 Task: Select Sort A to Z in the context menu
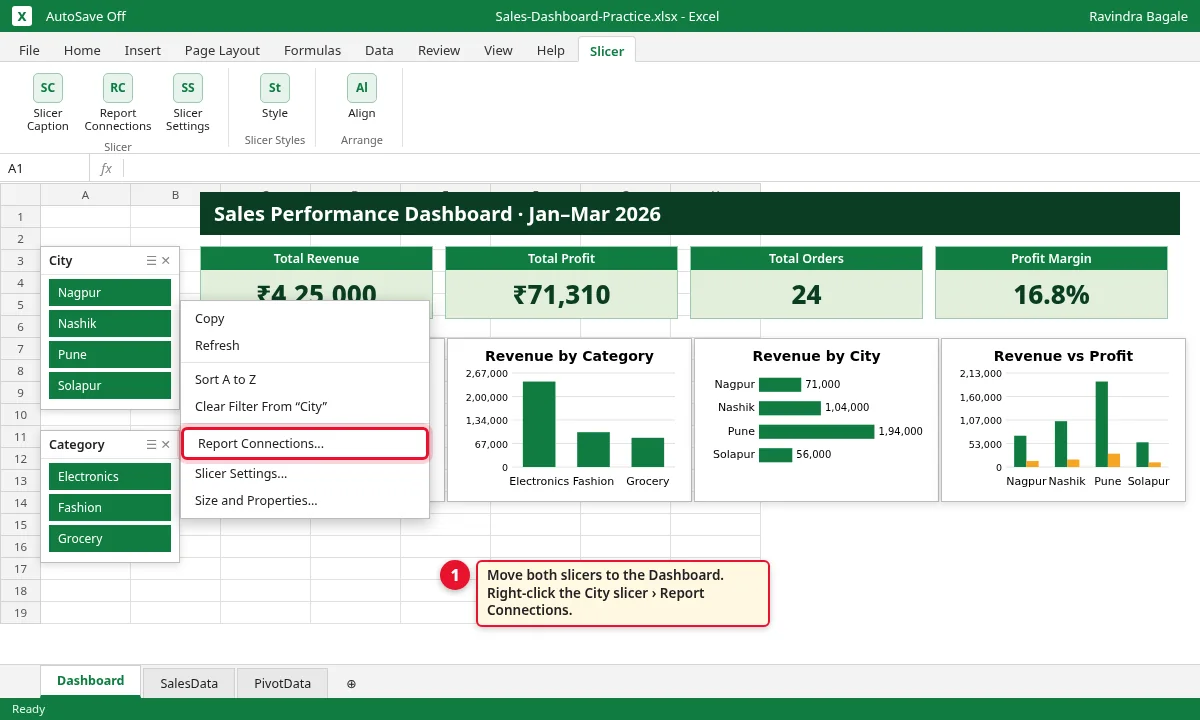tap(305, 380)
